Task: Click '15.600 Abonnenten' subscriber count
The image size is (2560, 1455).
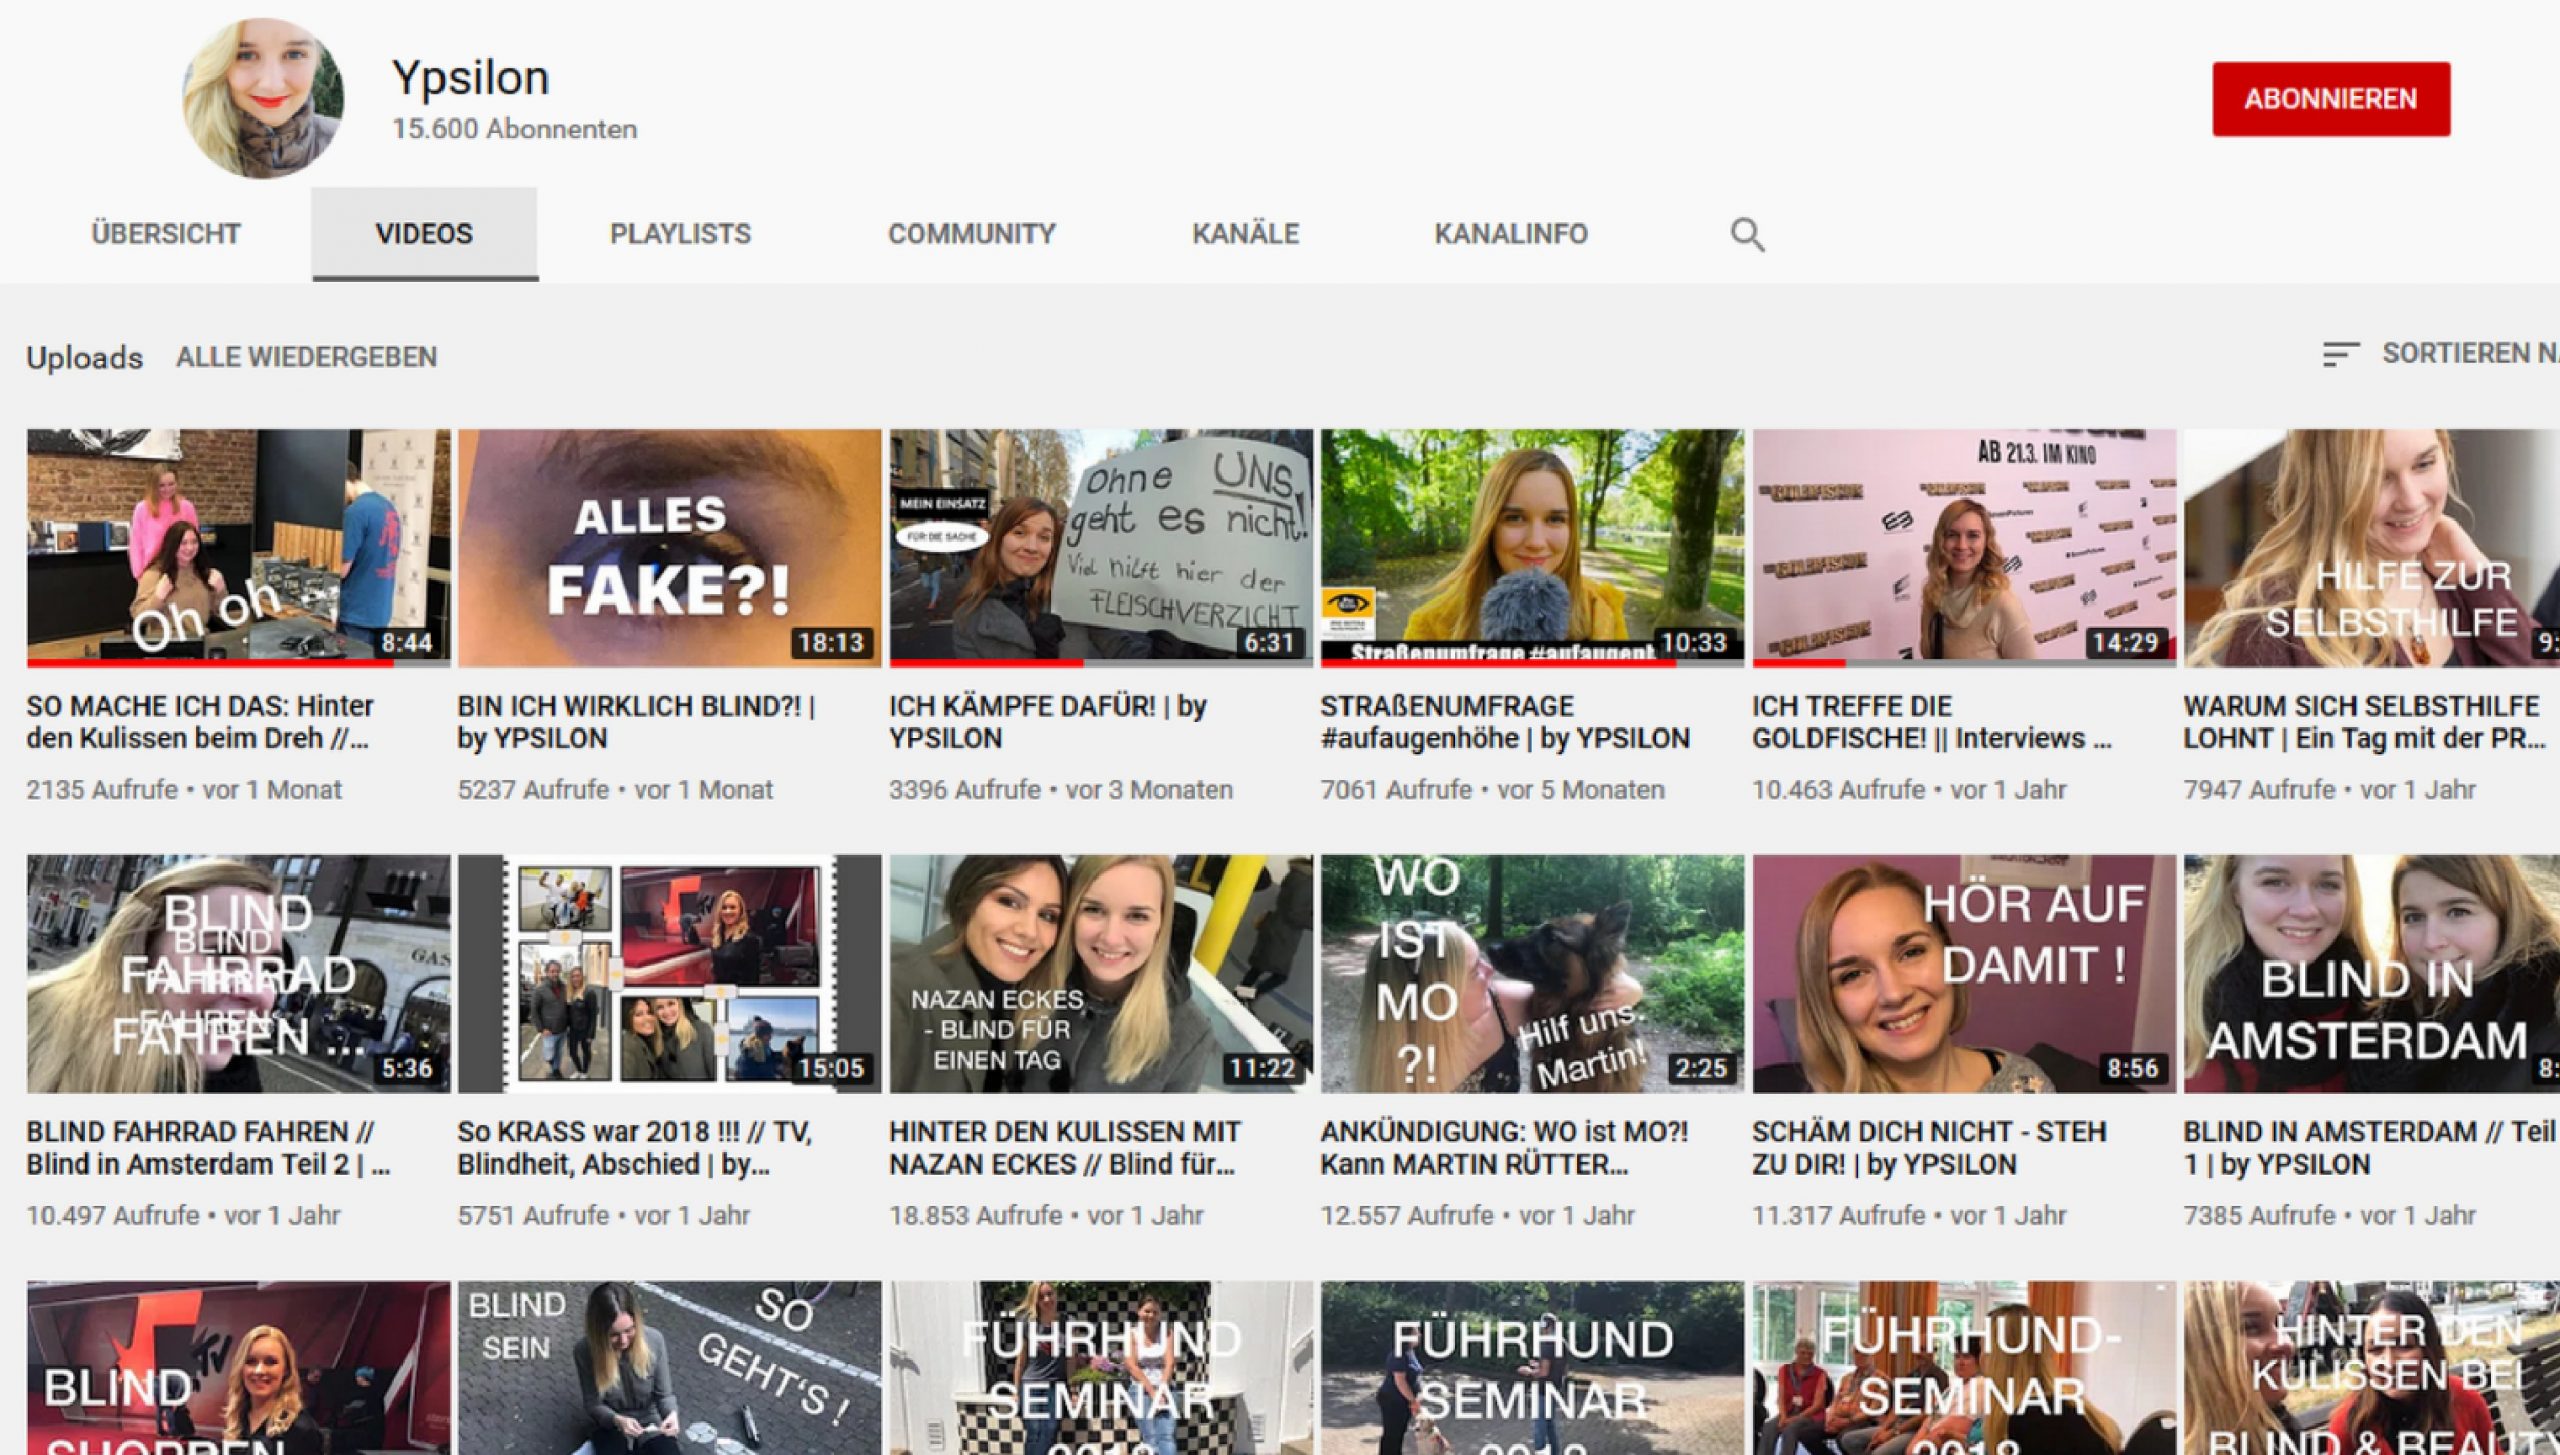Action: tap(514, 129)
